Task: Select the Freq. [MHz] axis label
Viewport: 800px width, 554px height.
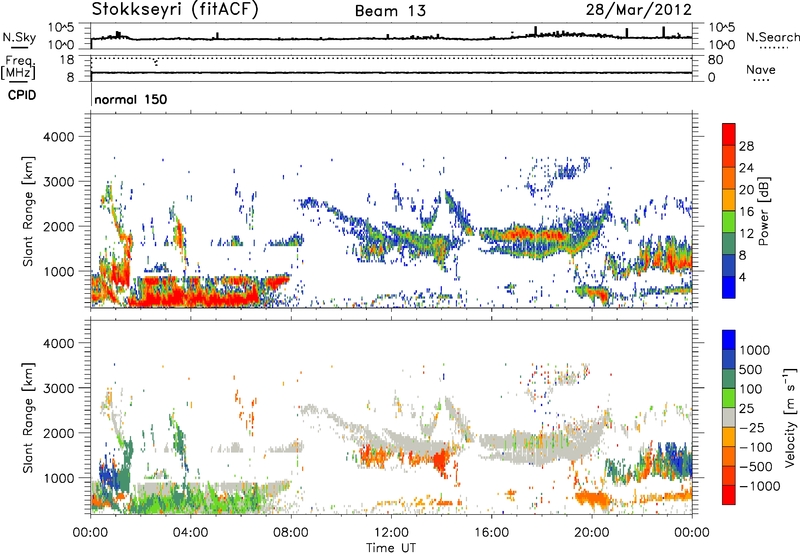Action: click(18, 67)
